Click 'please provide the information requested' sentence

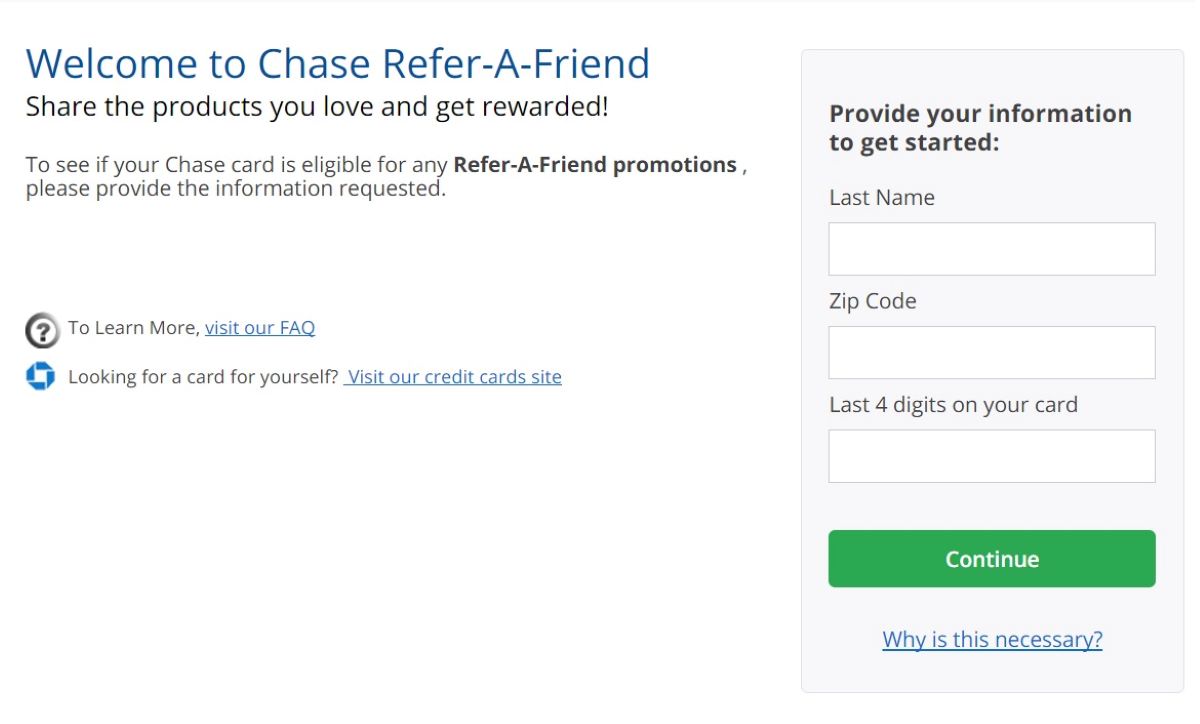[235, 188]
